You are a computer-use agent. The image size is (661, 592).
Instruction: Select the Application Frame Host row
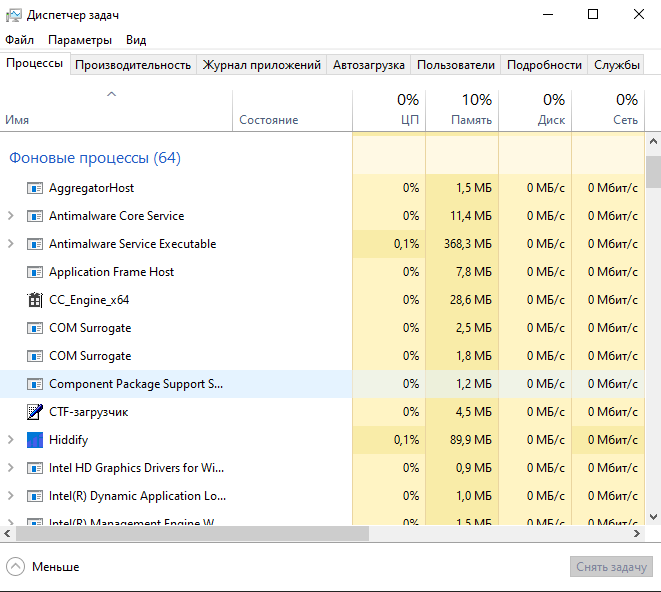(322, 272)
